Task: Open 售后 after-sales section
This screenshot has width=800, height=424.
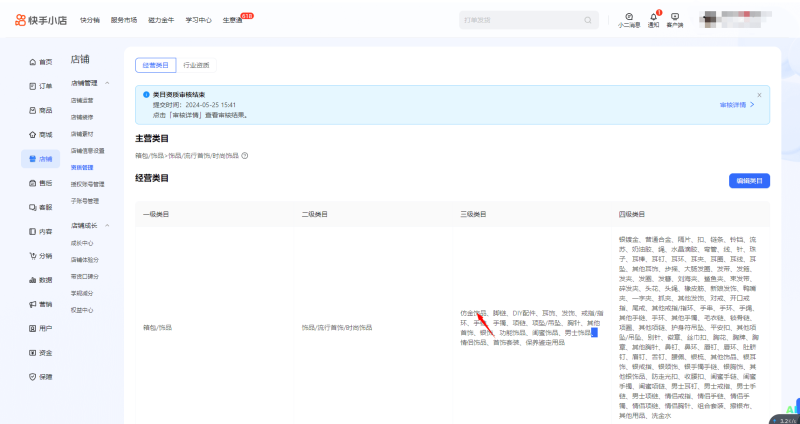Action: point(40,183)
